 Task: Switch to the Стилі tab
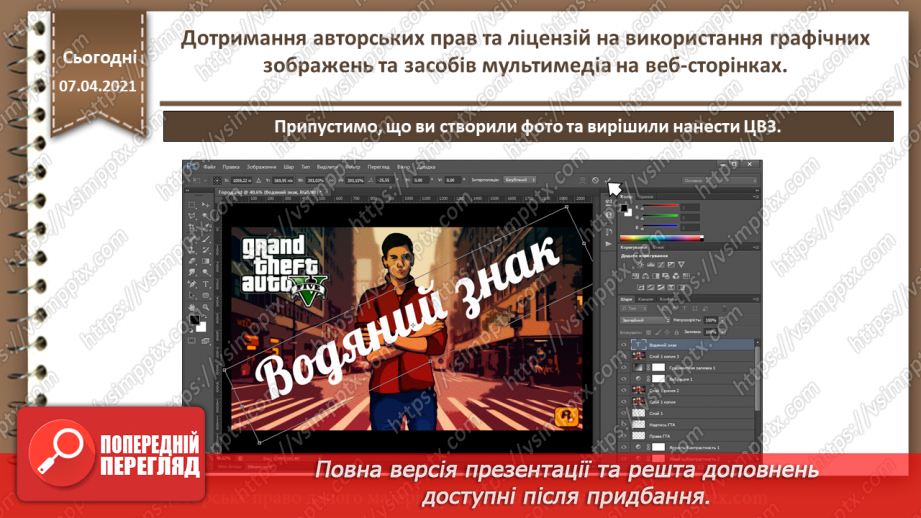[x=658, y=247]
